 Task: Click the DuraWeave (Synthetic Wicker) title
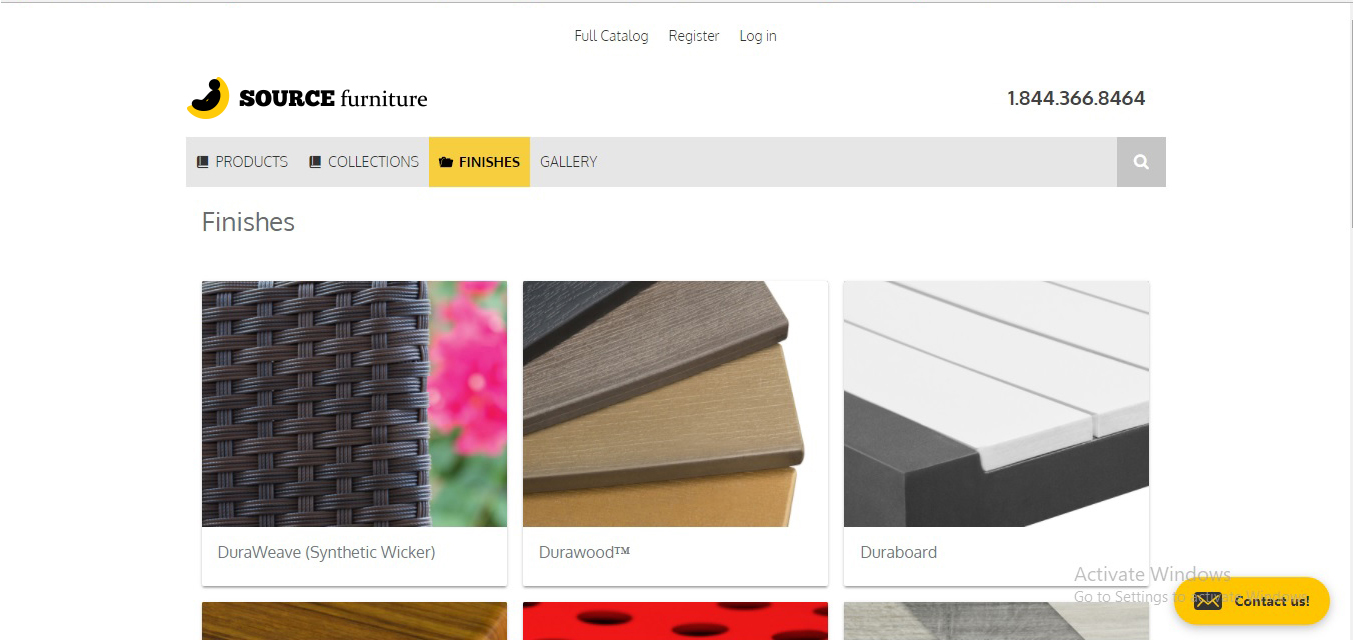[x=326, y=552]
